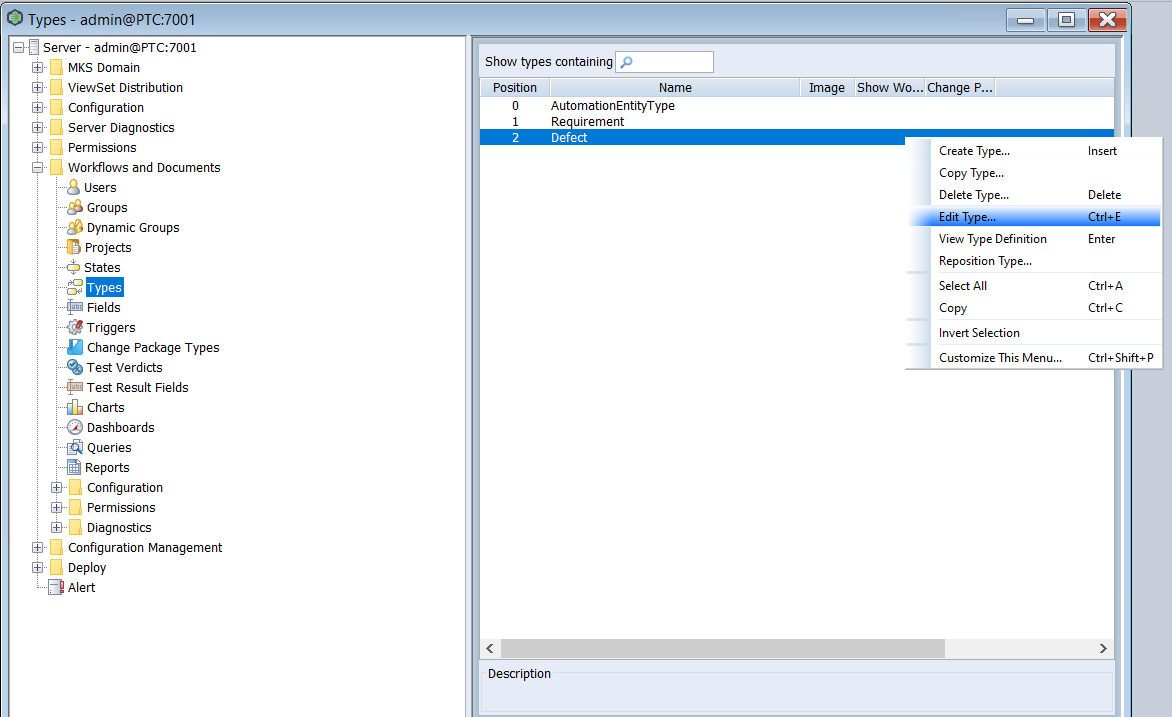Select the Charts icon
This screenshot has width=1172, height=717.
(75, 407)
